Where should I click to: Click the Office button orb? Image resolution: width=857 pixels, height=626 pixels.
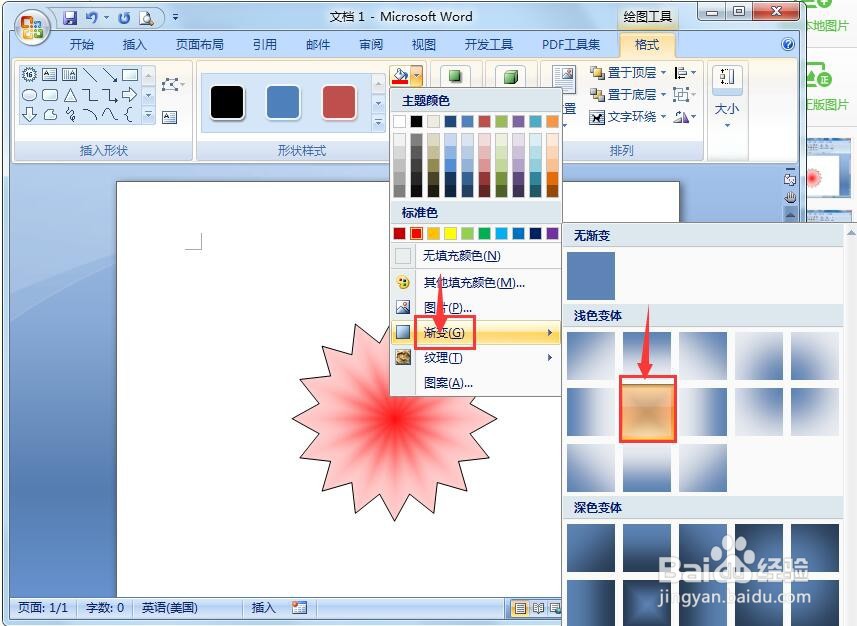coord(32,26)
